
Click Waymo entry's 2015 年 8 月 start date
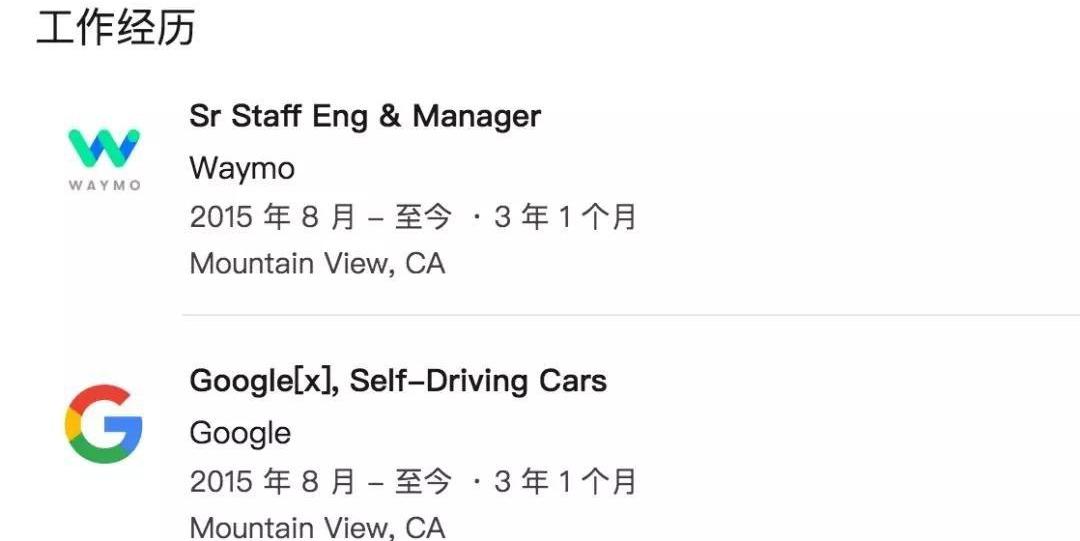pos(273,217)
